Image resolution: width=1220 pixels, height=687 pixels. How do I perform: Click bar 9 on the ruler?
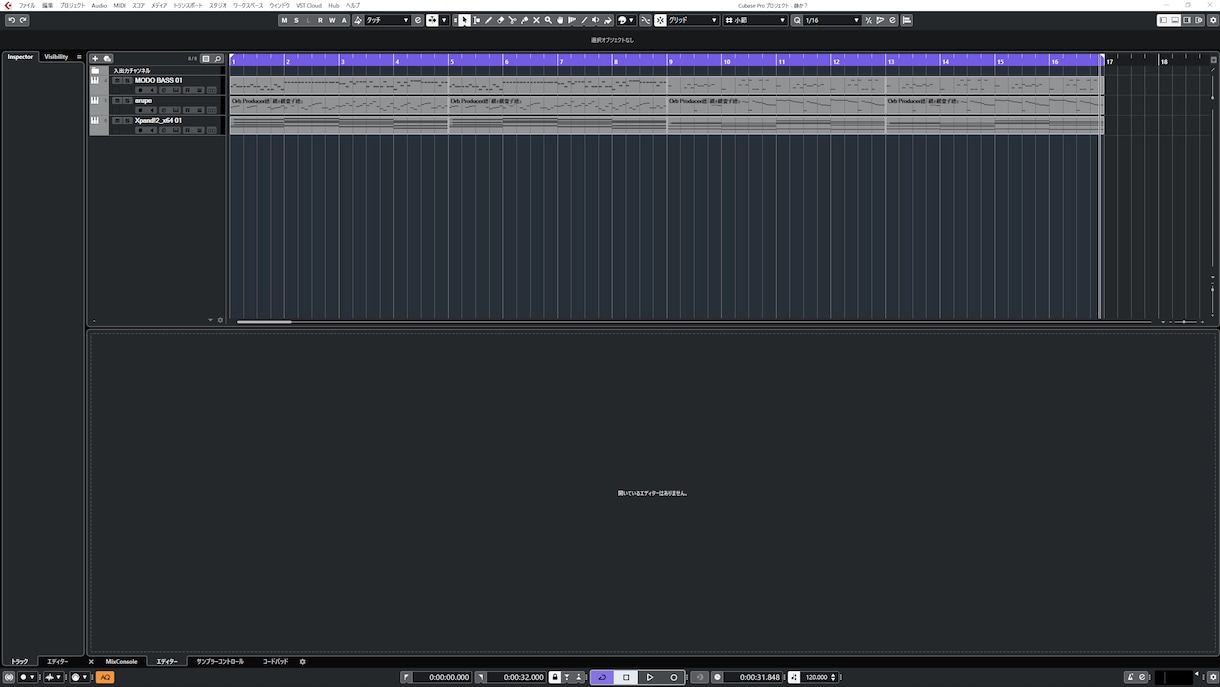[671, 61]
